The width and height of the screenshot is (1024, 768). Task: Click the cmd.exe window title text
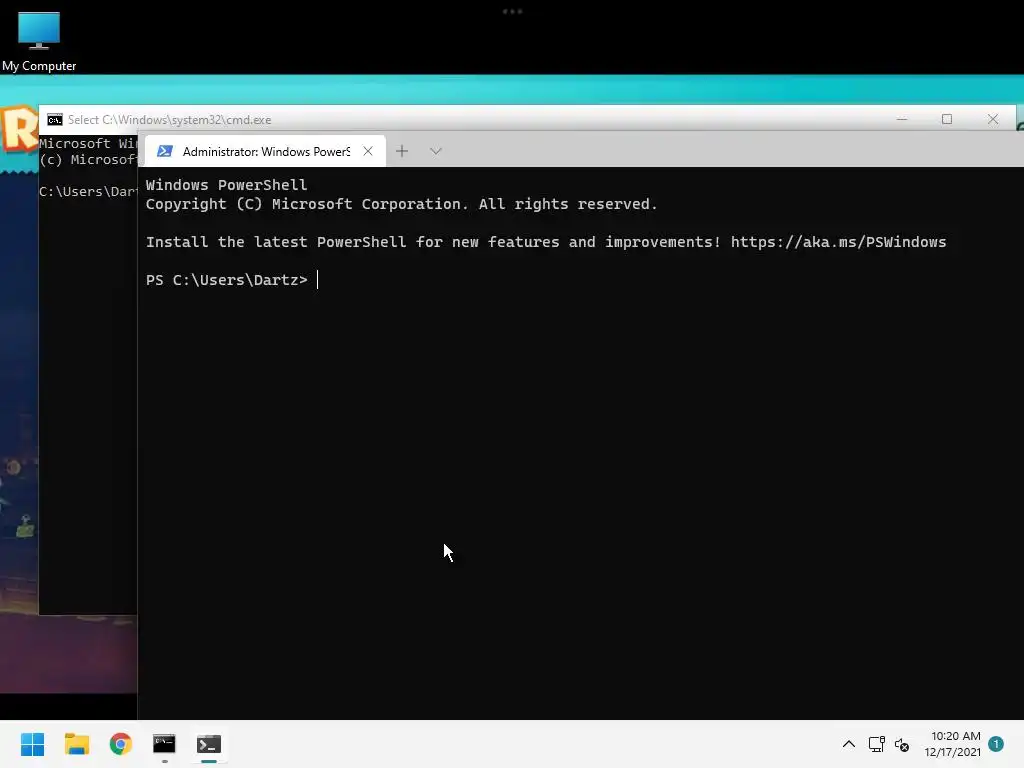[170, 120]
